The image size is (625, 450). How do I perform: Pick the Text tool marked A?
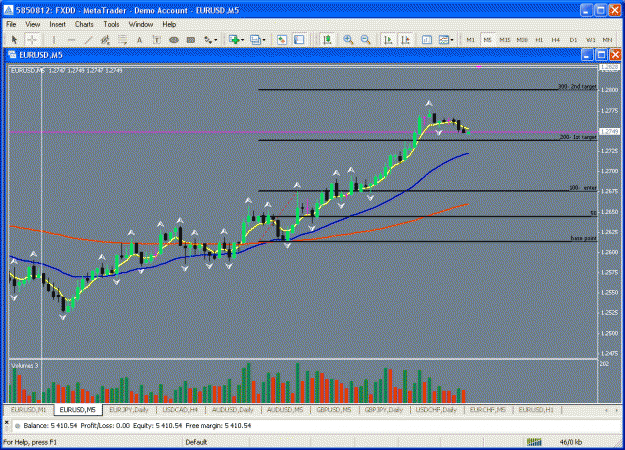140,40
